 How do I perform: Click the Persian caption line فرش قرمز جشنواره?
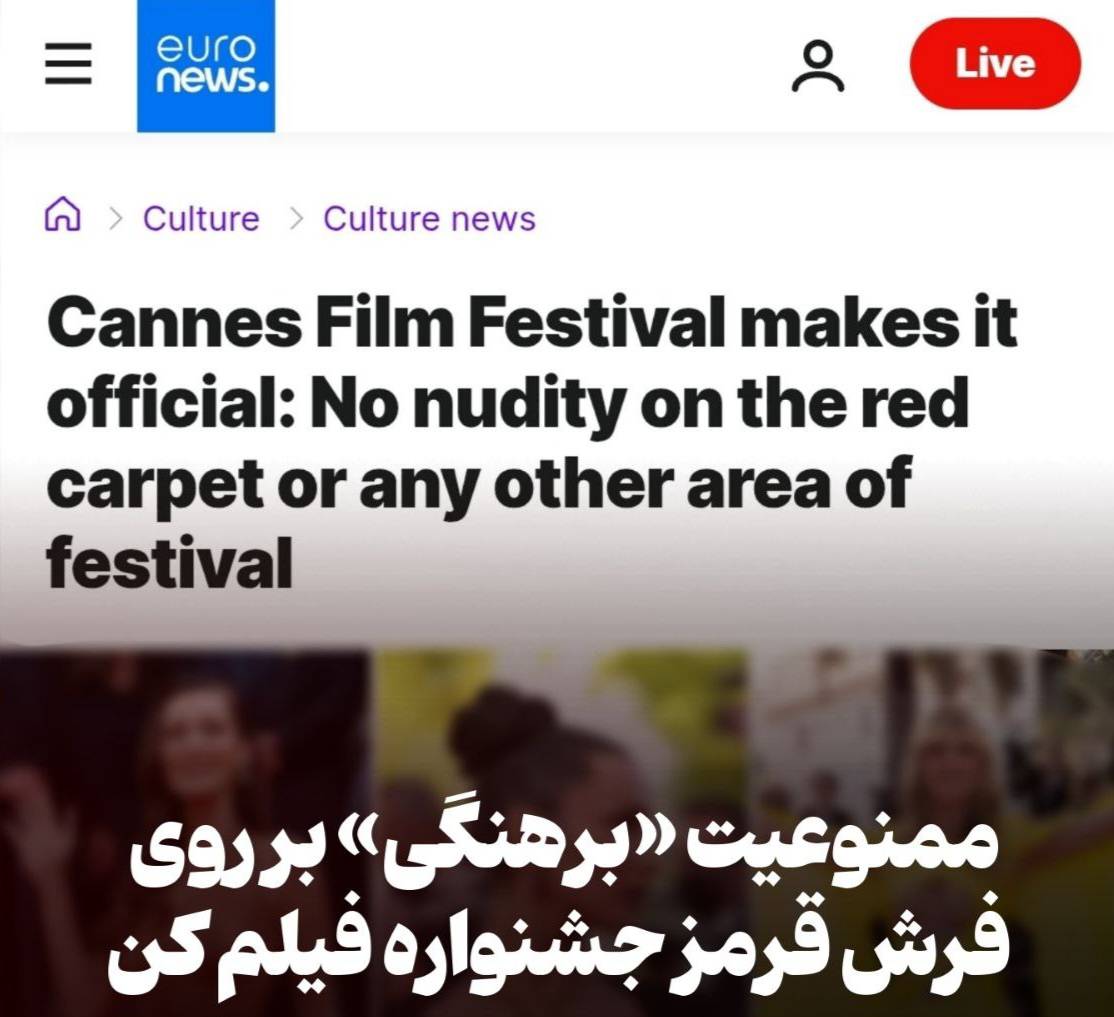[x=558, y=953]
